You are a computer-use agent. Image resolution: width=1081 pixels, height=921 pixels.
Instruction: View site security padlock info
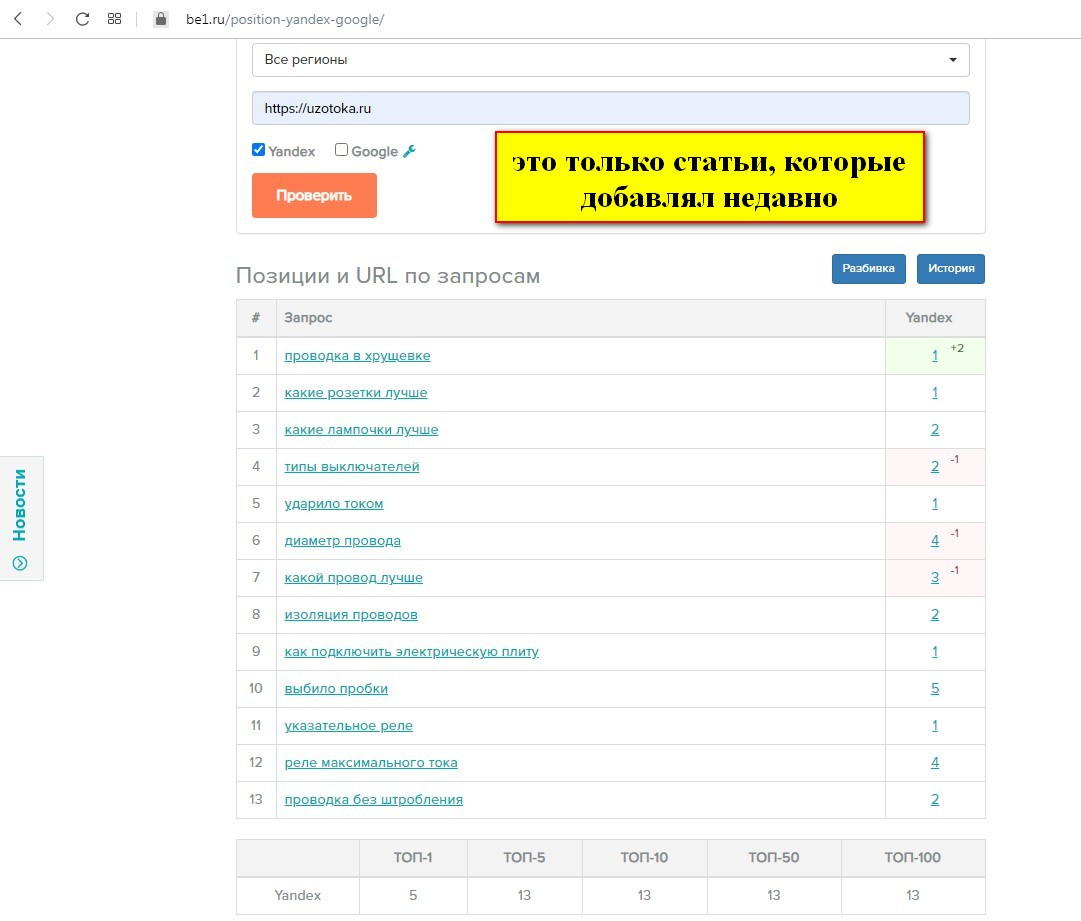point(161,19)
